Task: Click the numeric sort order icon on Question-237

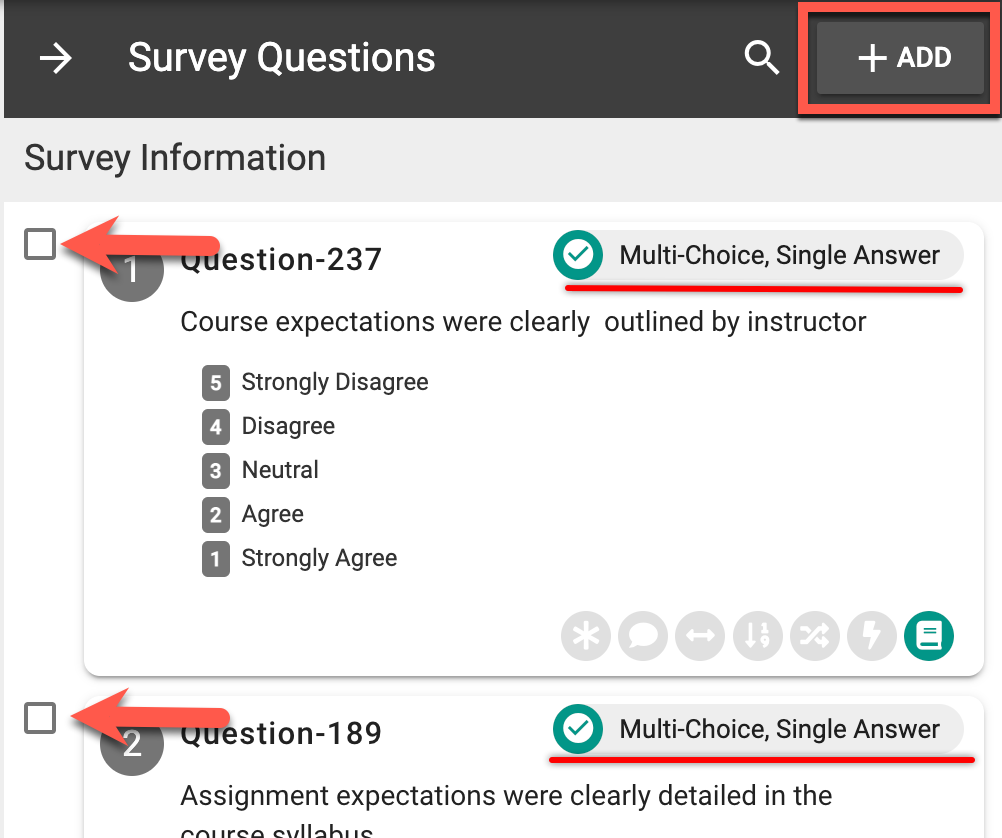Action: click(757, 637)
